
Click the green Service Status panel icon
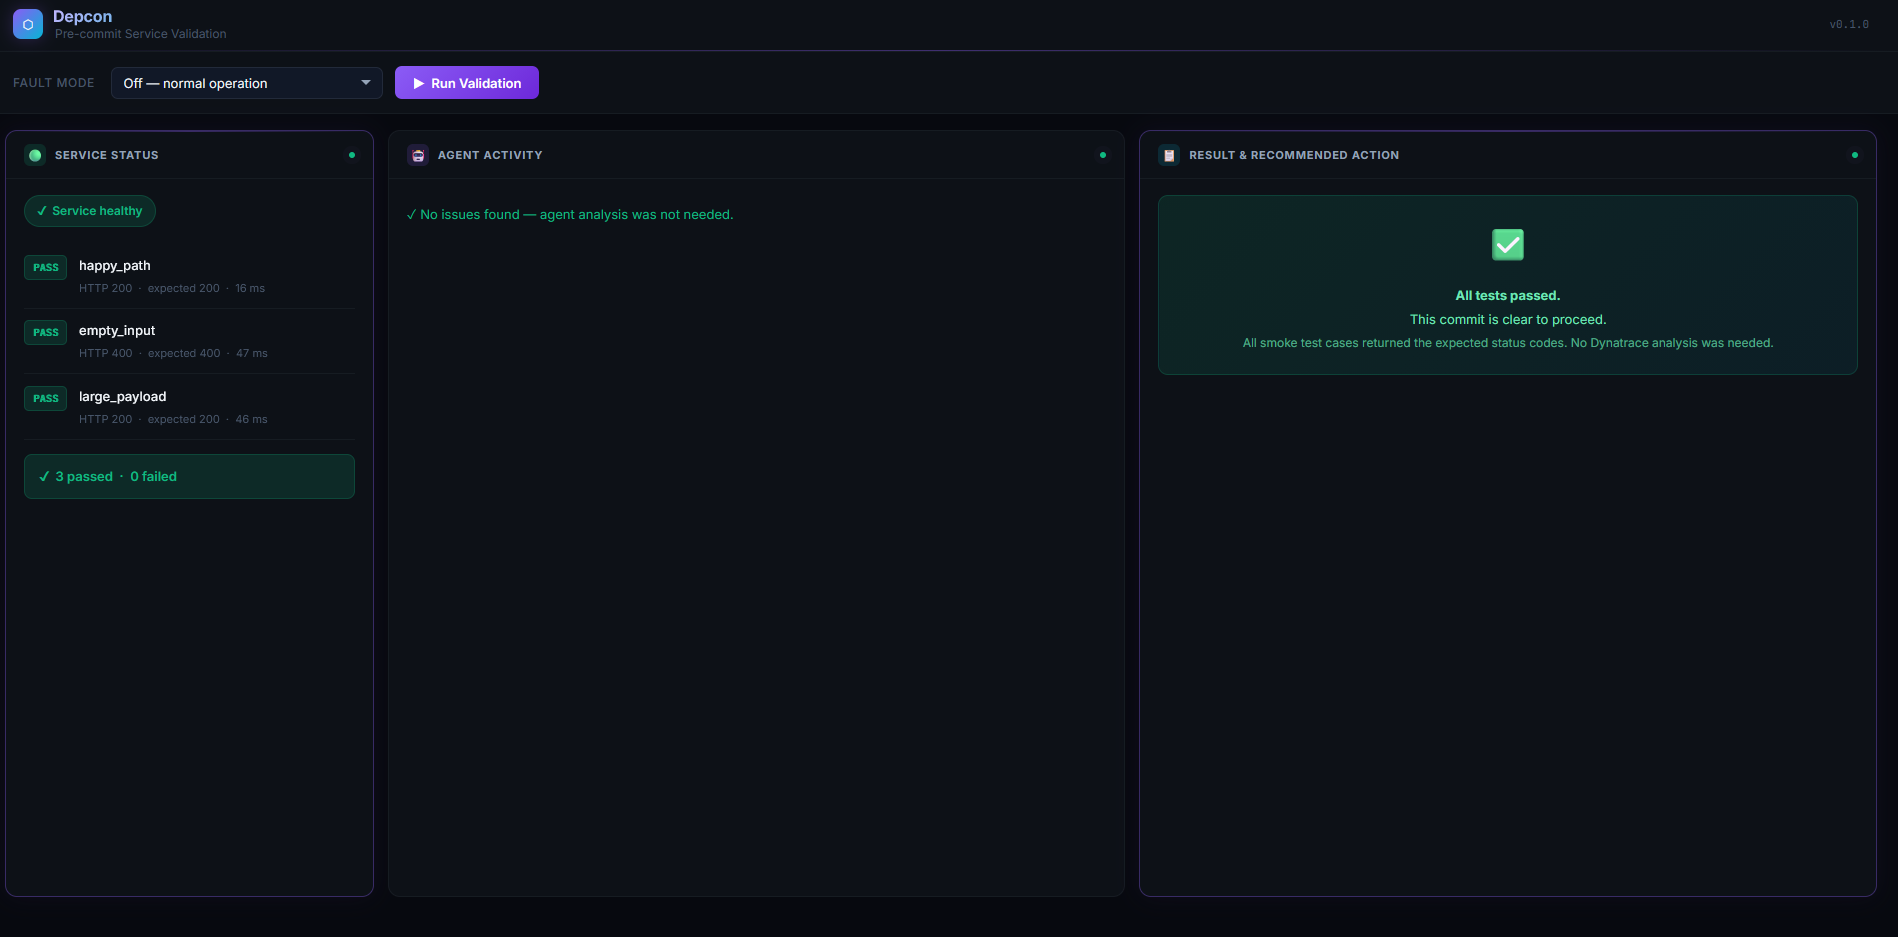coord(35,155)
